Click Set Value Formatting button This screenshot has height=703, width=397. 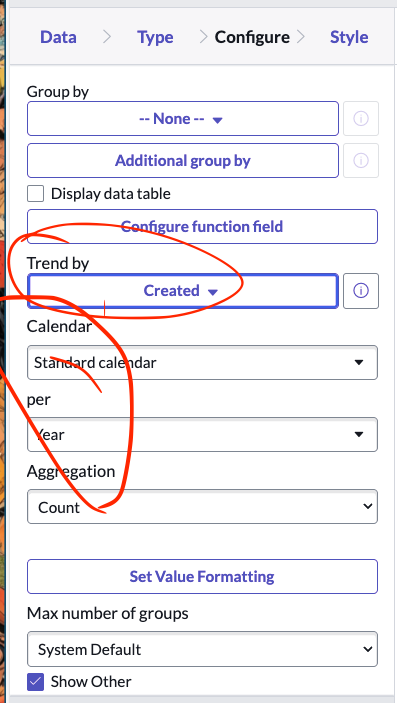[202, 576]
